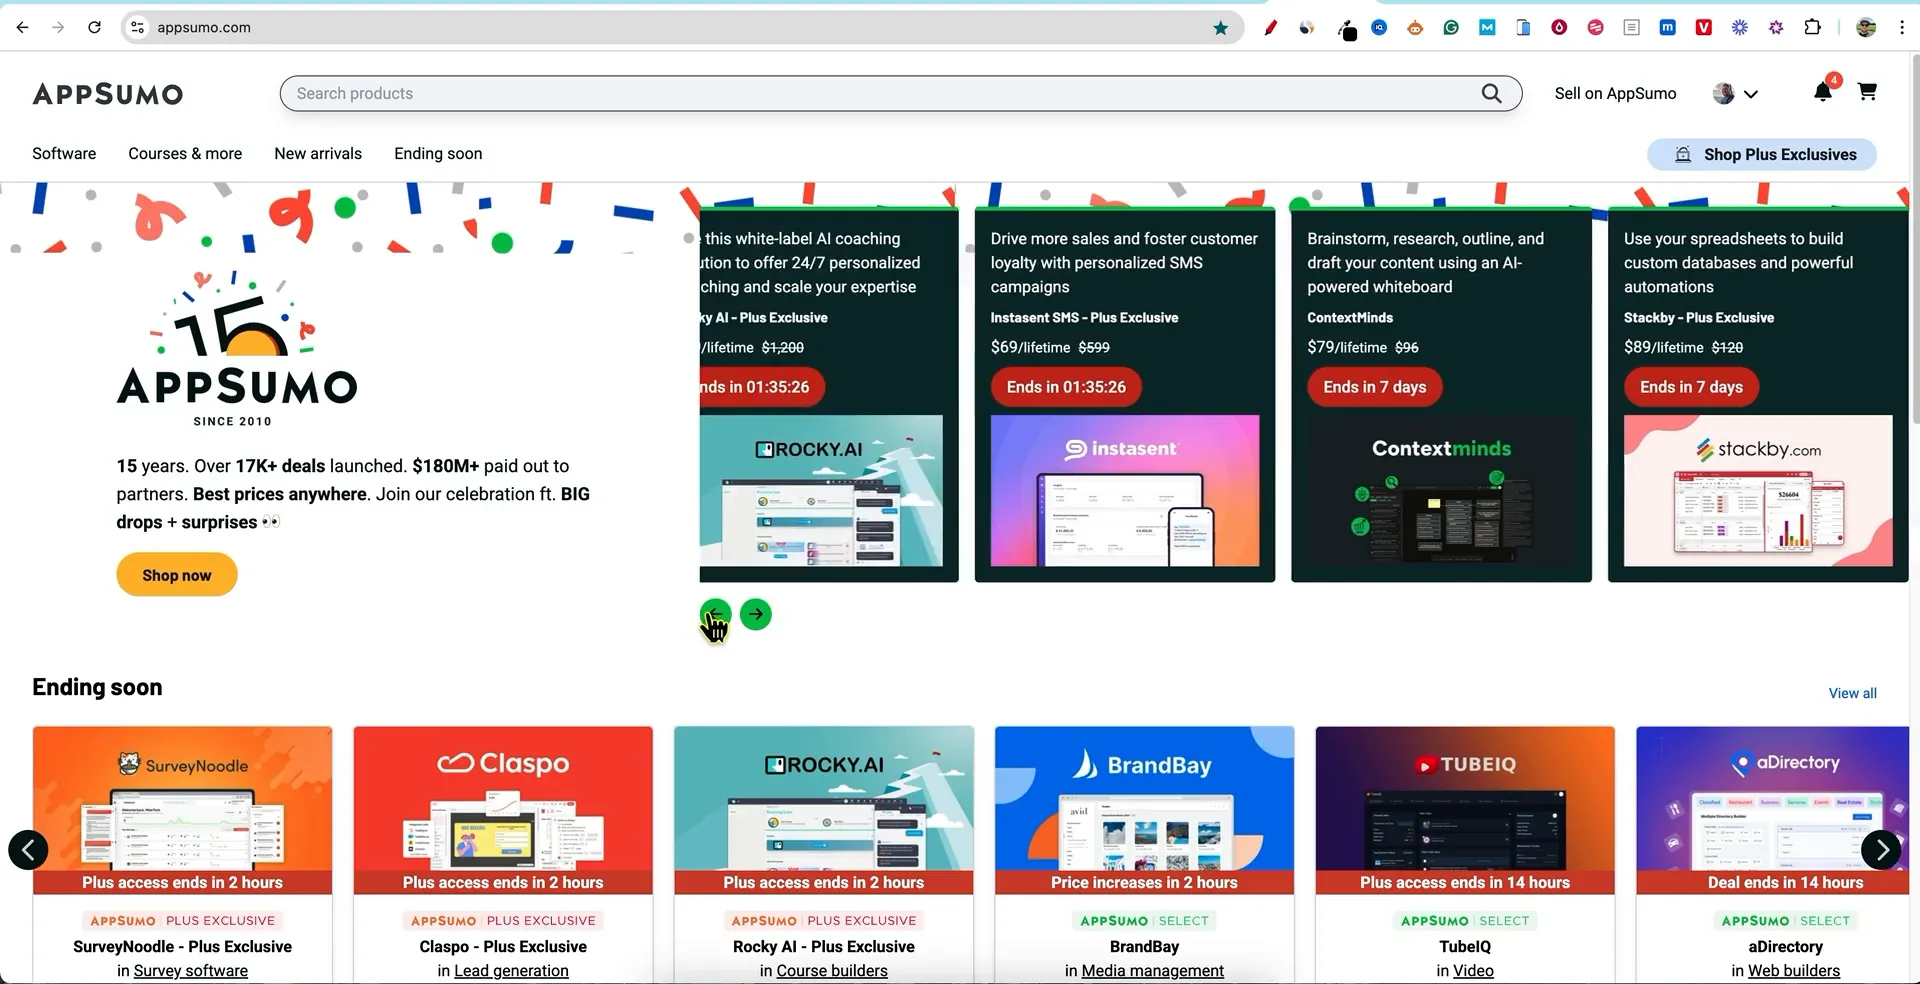Click the 'Claspo - Plus Exclusive' title
This screenshot has width=1920, height=984.
[503, 946]
